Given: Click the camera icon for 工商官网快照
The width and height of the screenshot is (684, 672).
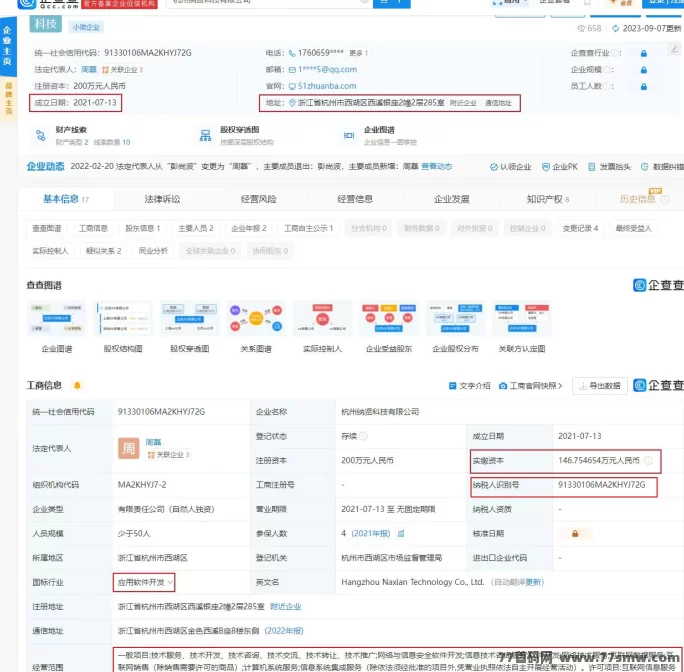Looking at the screenshot, I should (x=503, y=386).
